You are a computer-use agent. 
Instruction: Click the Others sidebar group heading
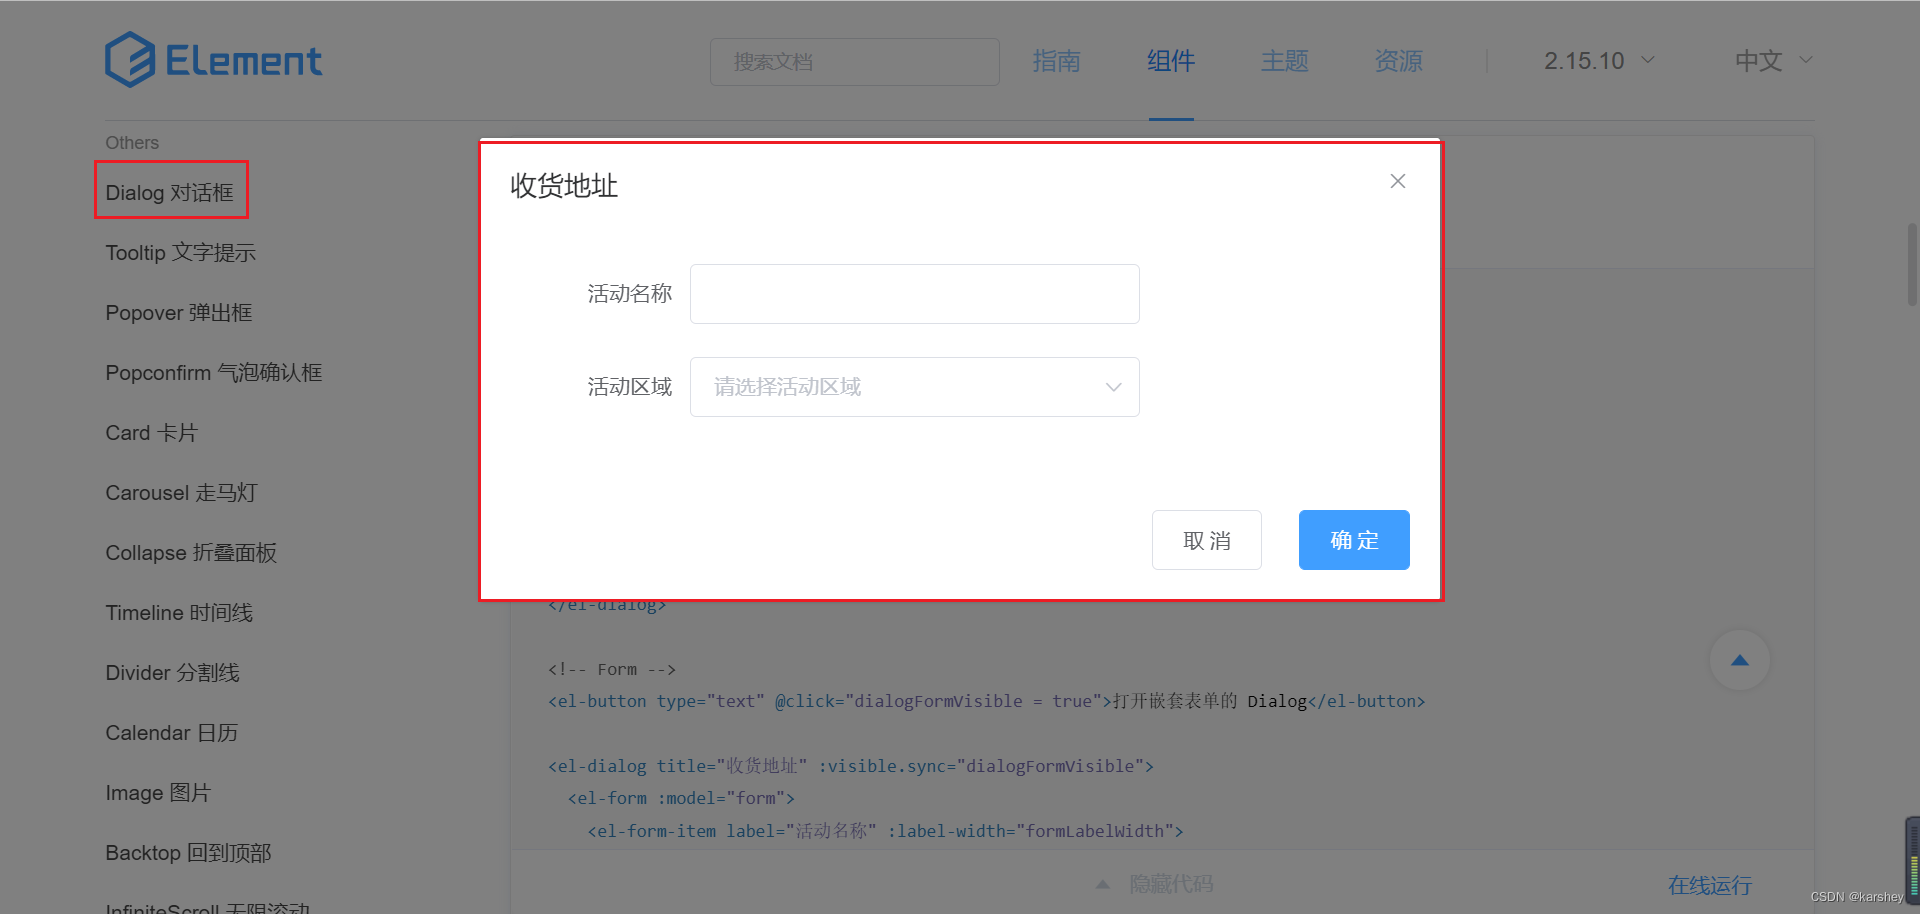coord(132,143)
